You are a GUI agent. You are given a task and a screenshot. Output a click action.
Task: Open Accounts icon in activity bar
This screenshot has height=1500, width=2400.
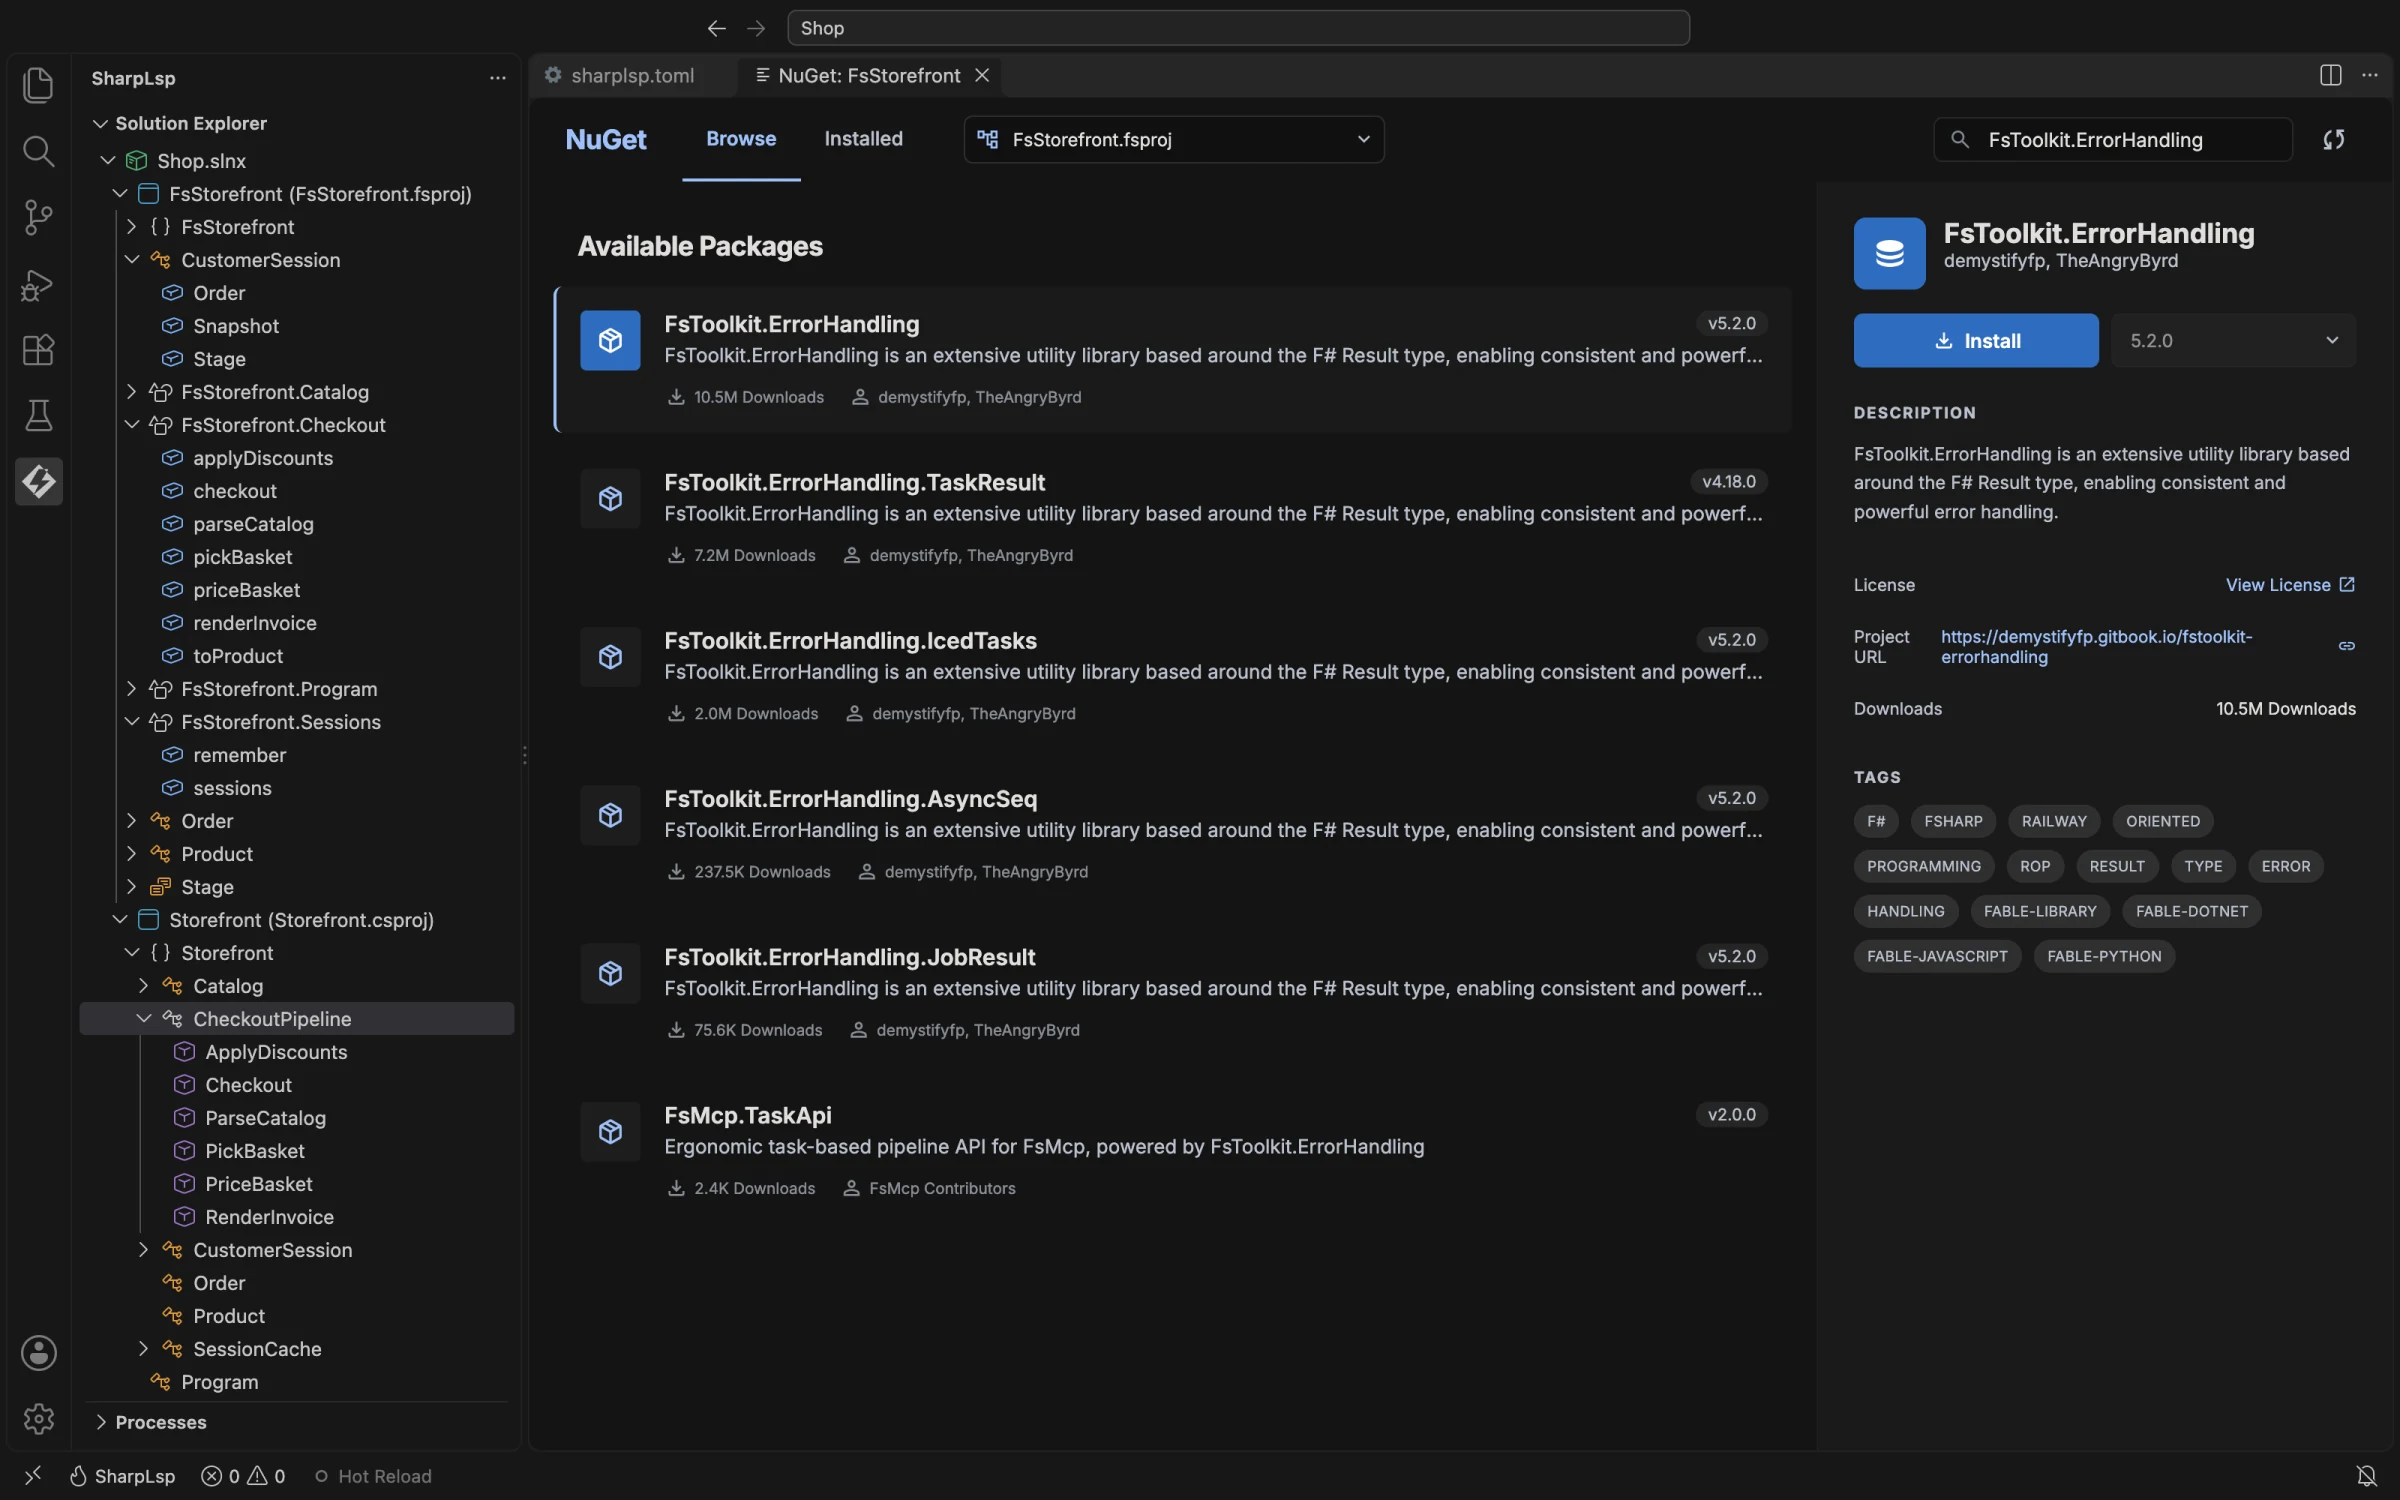pyautogui.click(x=38, y=1353)
